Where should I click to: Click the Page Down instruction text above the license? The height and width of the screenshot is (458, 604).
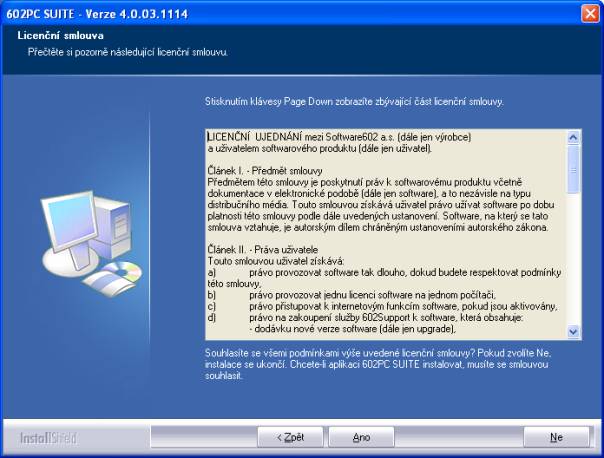pos(352,102)
